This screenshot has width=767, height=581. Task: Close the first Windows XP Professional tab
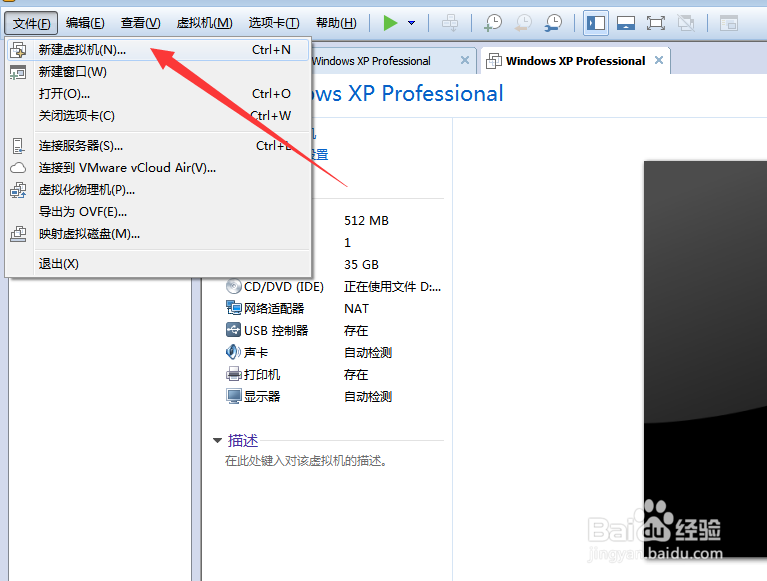pyautogui.click(x=465, y=60)
